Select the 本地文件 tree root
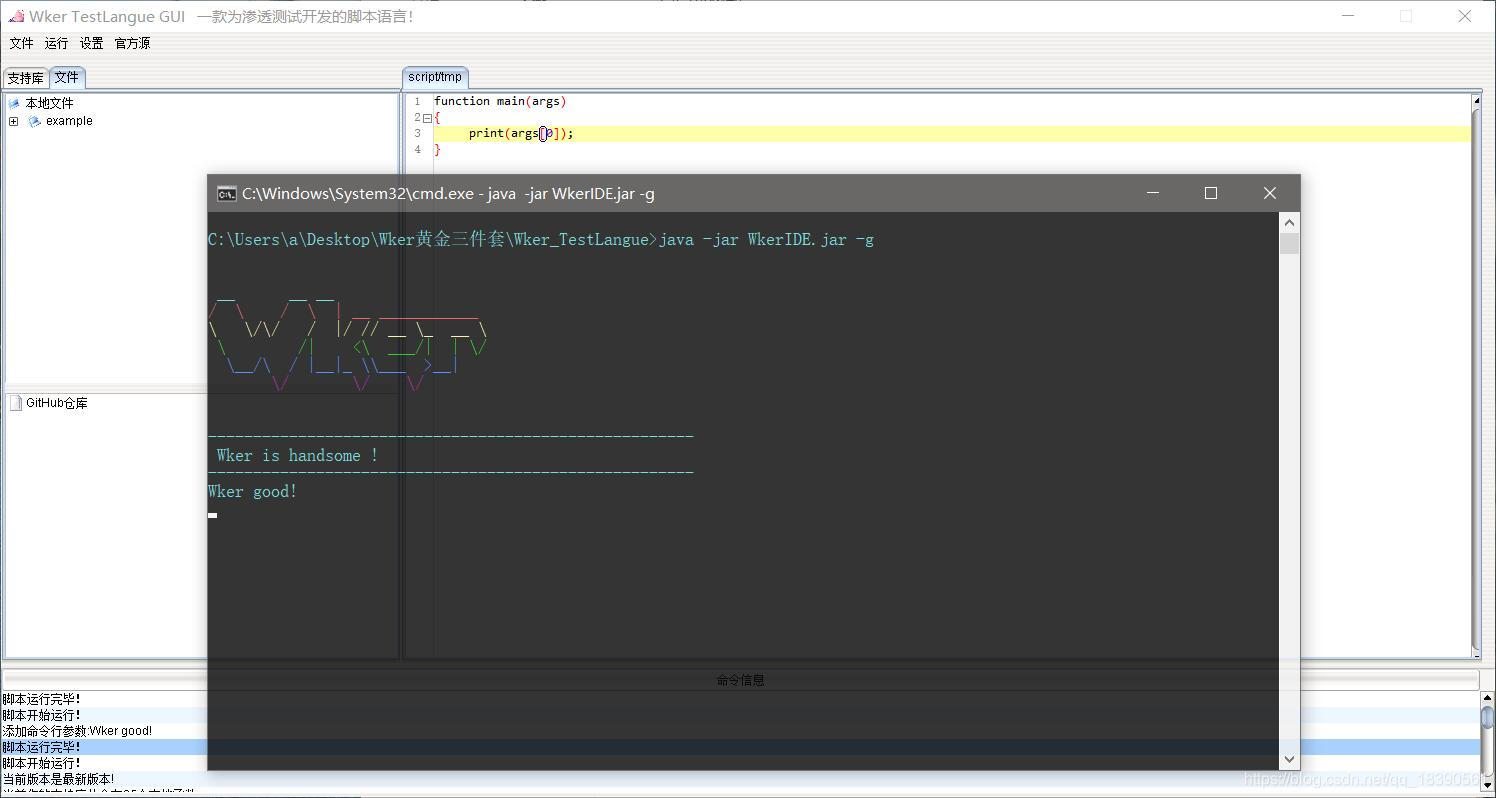The image size is (1496, 798). coord(50,103)
